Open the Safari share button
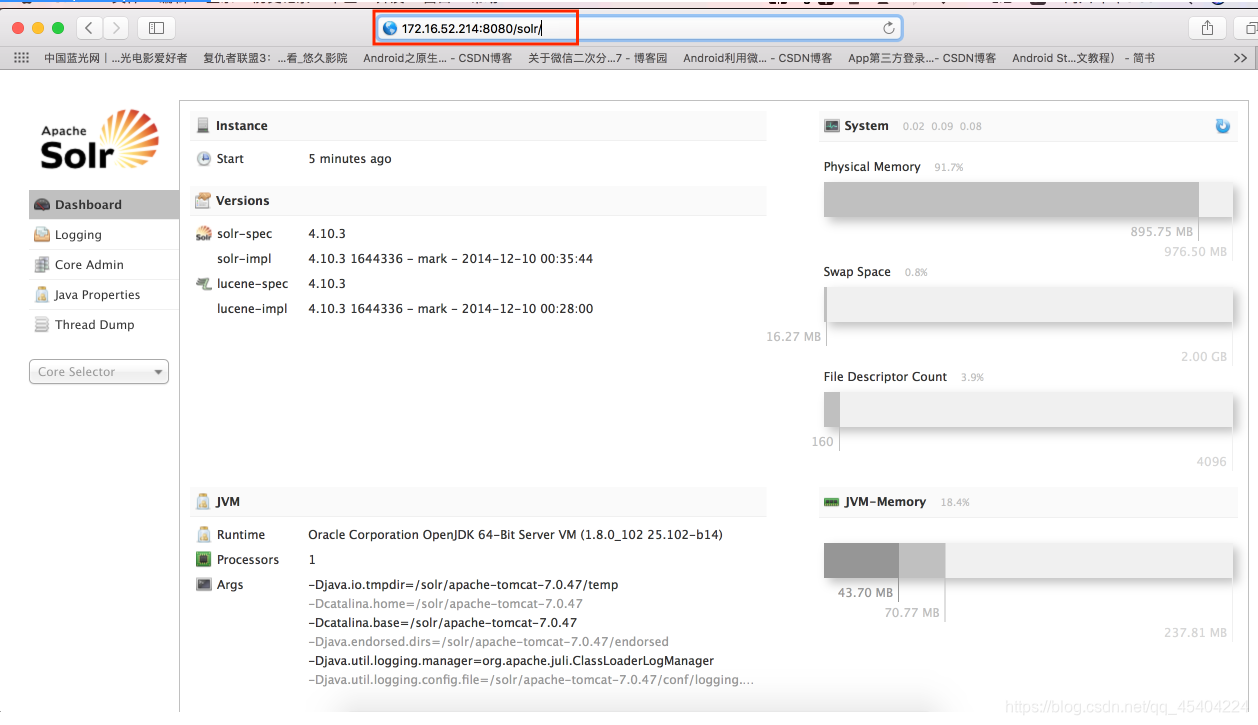Screen dimensions: 1258x725 (x=1207, y=28)
